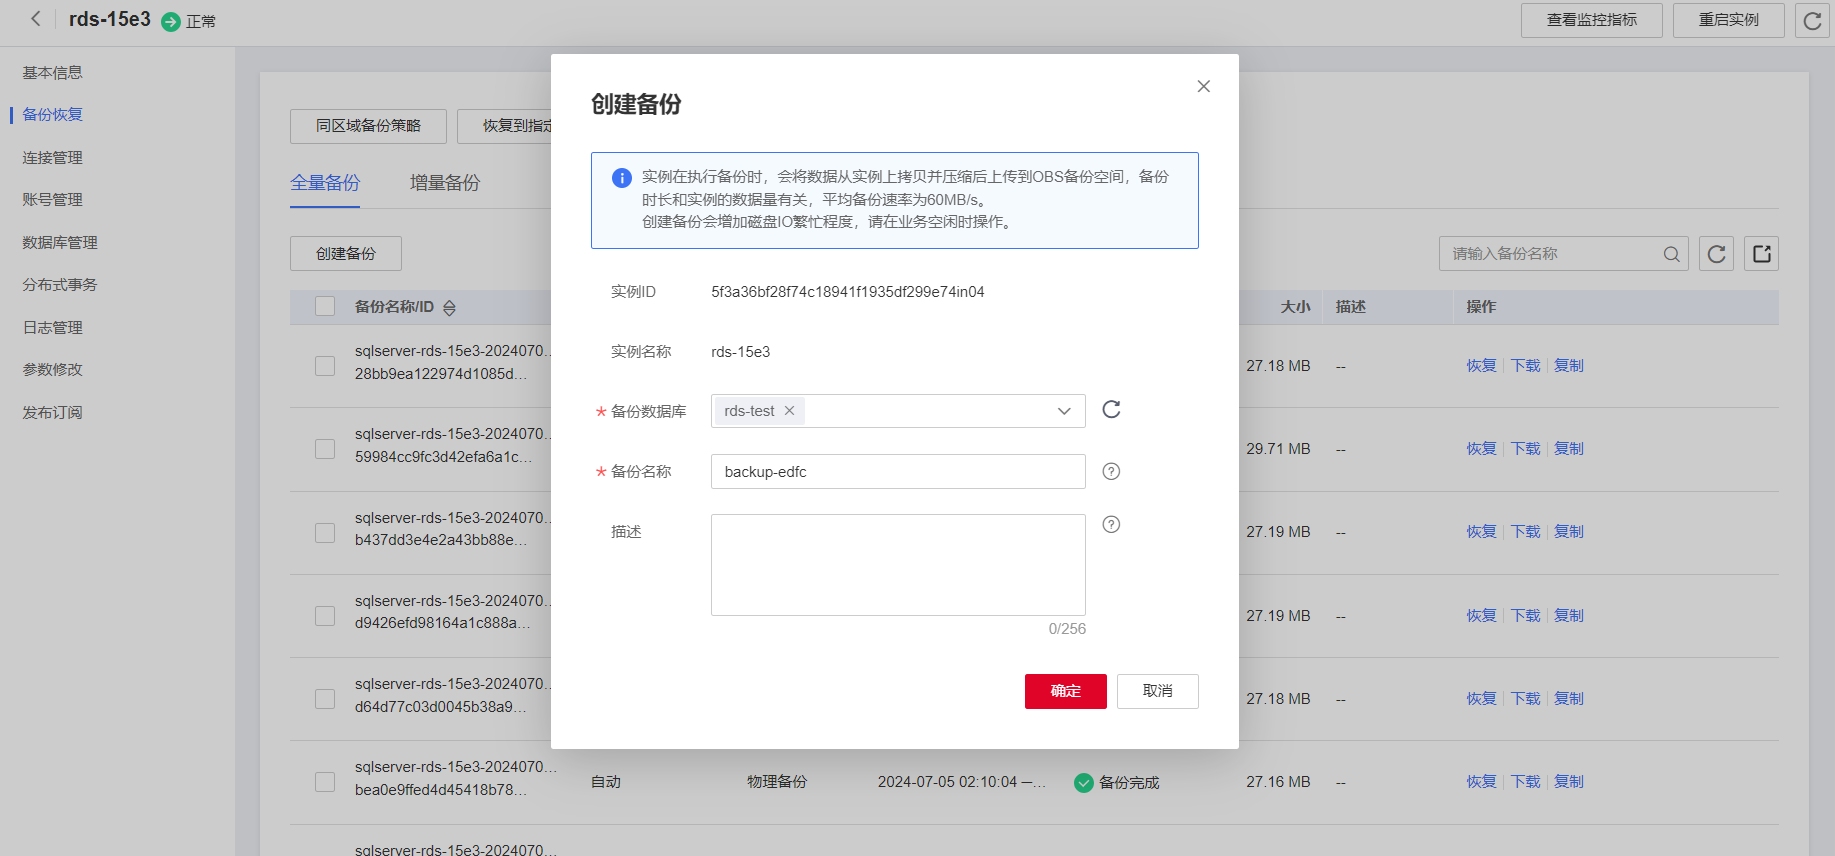The height and width of the screenshot is (856, 1835).
Task: Click the search magnifier icon
Action: pos(1671,254)
